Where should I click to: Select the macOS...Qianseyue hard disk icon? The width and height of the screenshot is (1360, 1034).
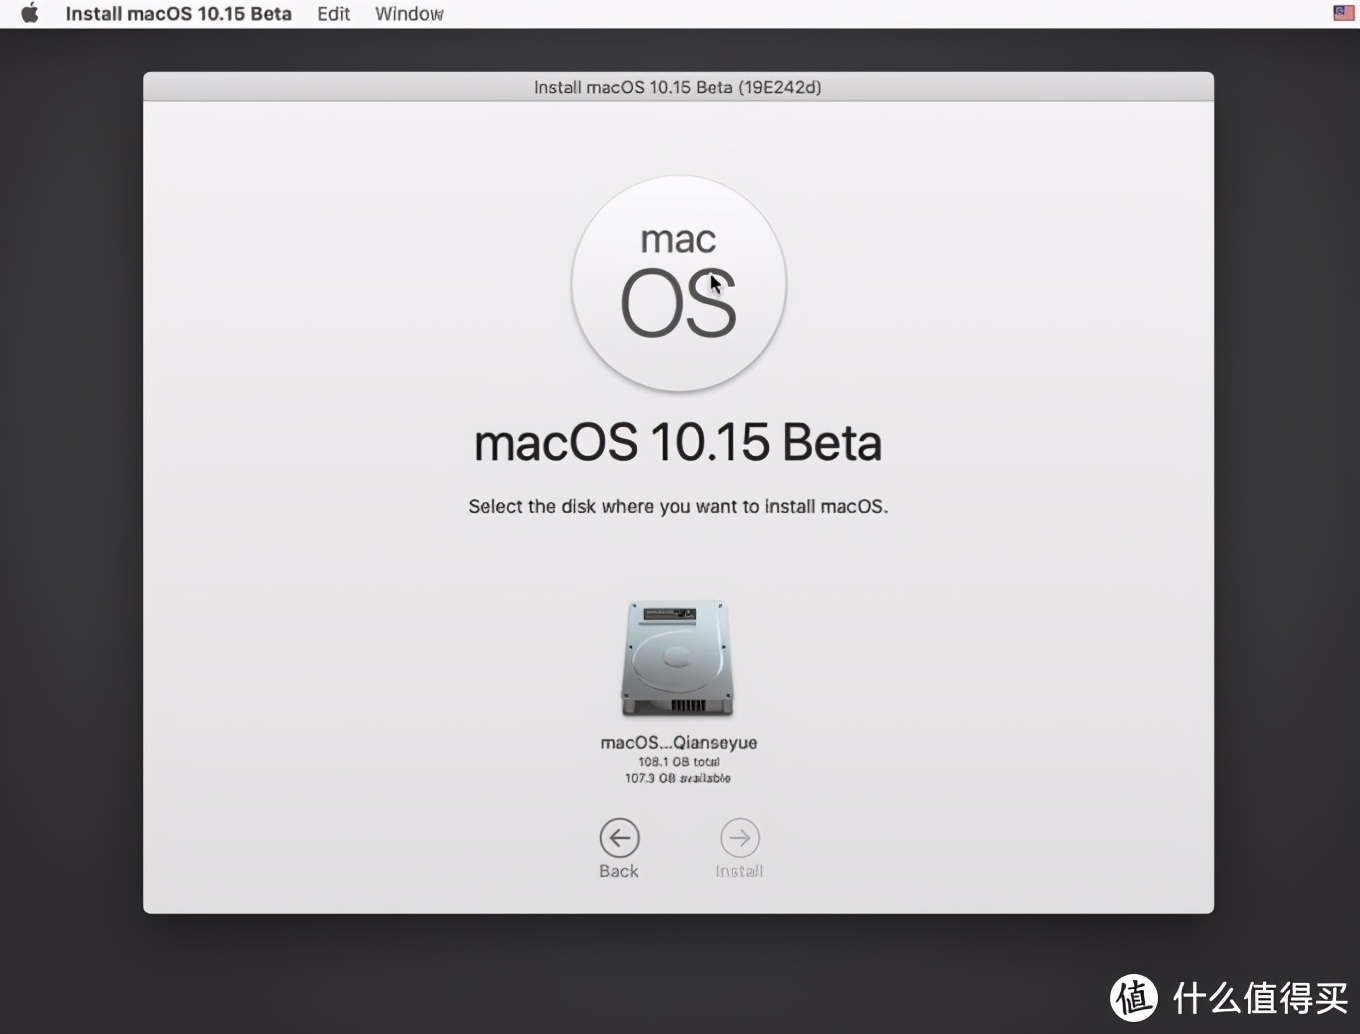click(x=678, y=658)
